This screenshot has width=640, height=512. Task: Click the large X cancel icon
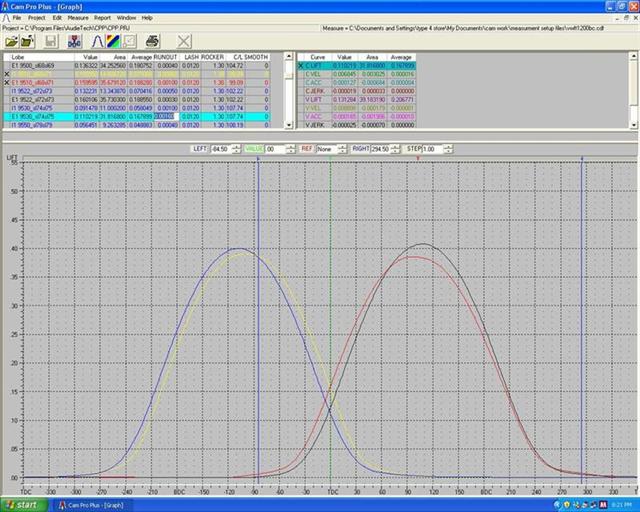pos(184,41)
